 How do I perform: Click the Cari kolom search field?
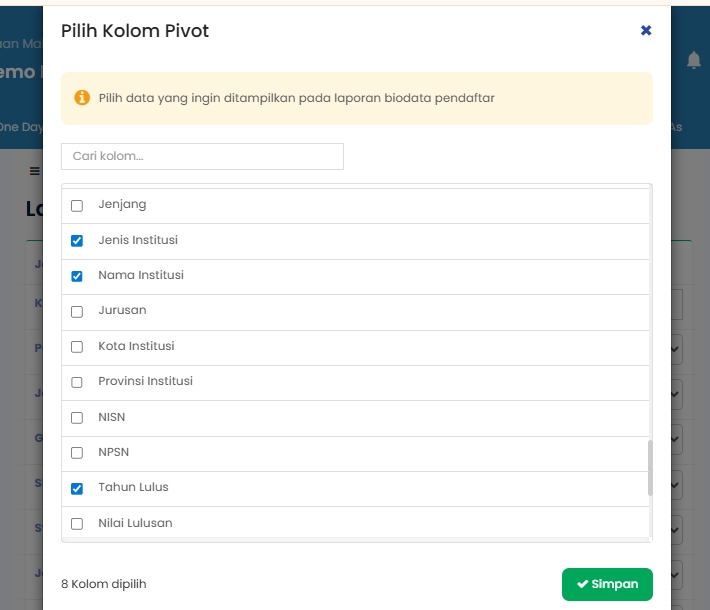202,156
